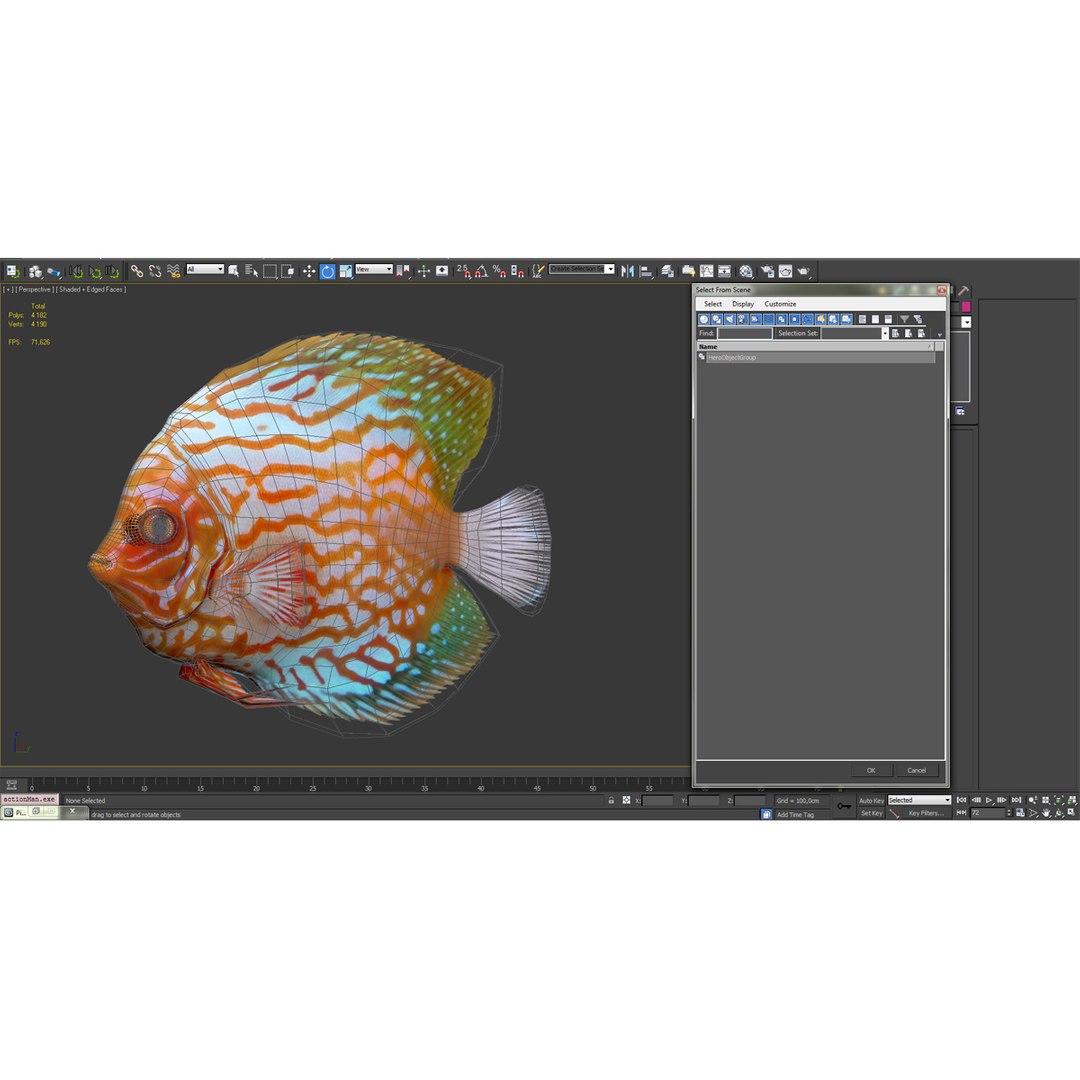Toggle Spinner Snap icon
The height and width of the screenshot is (1080, 1080).
[517, 271]
